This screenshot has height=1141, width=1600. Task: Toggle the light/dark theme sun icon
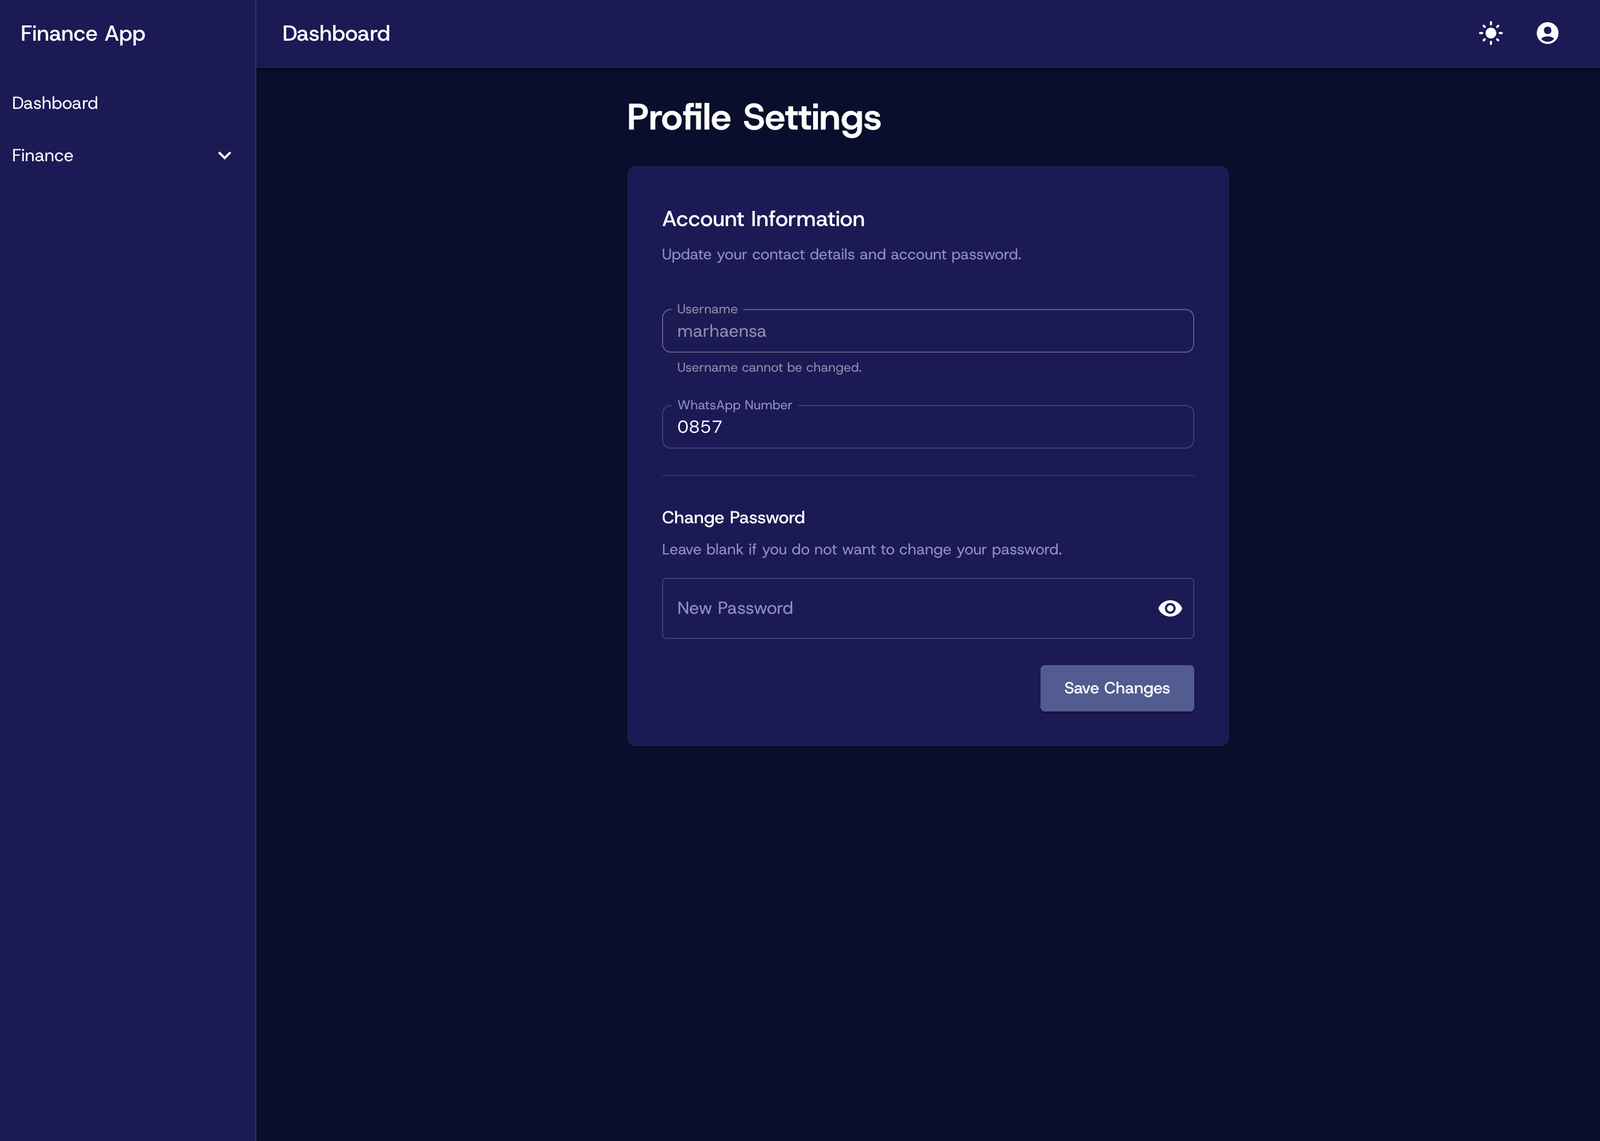pyautogui.click(x=1490, y=33)
